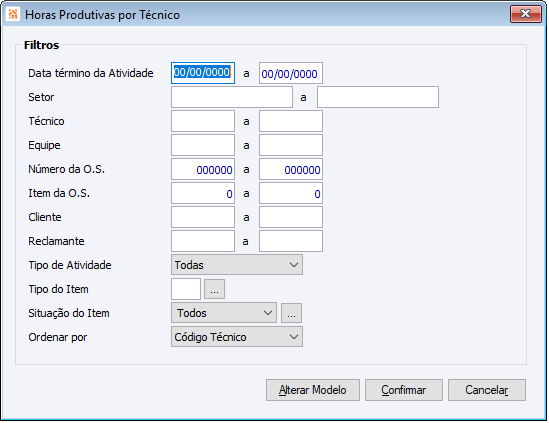Click the dialog title Horas Produtivas por Técnico
The image size is (549, 423).
[x=102, y=15]
